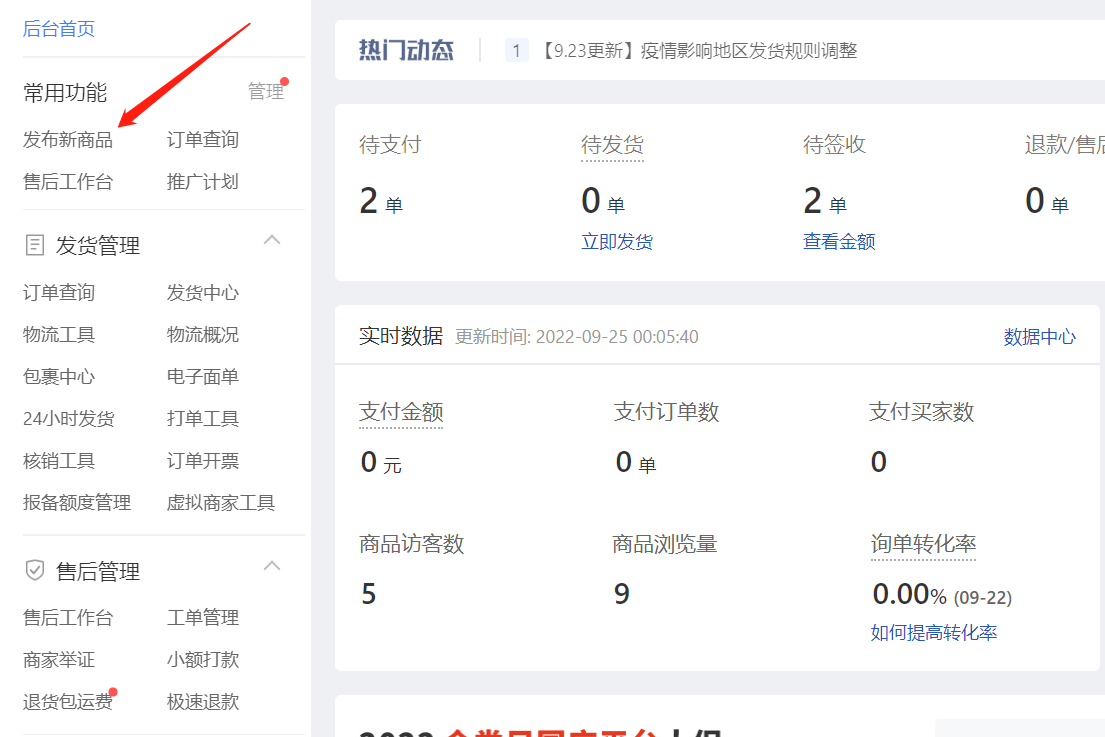The height and width of the screenshot is (737, 1105).
Task: Open 物流概况 menu item
Action: [203, 335]
